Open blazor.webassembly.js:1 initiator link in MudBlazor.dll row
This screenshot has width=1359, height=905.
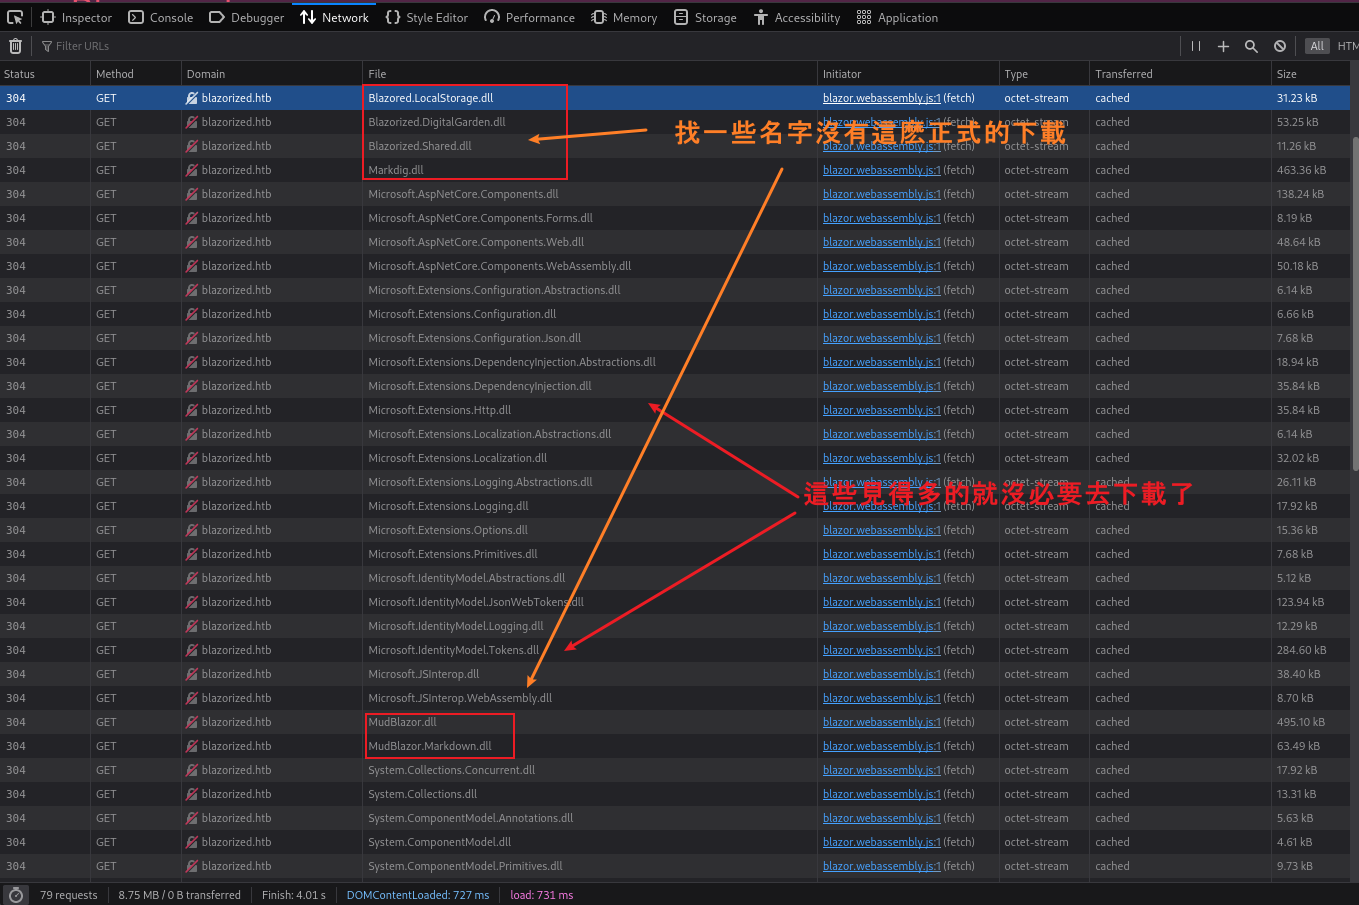(x=881, y=722)
